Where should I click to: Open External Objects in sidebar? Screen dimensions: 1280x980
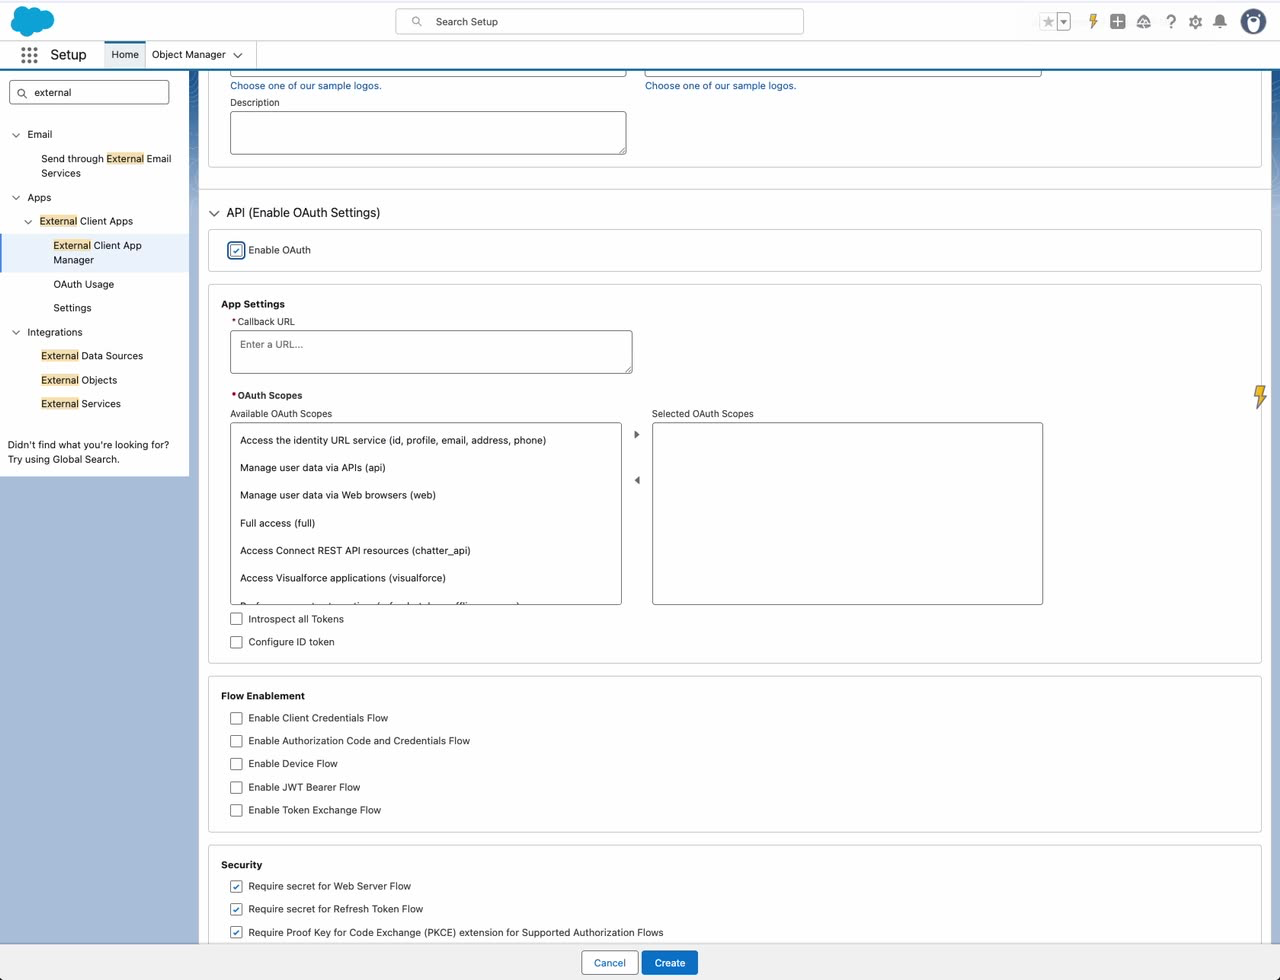tap(79, 380)
